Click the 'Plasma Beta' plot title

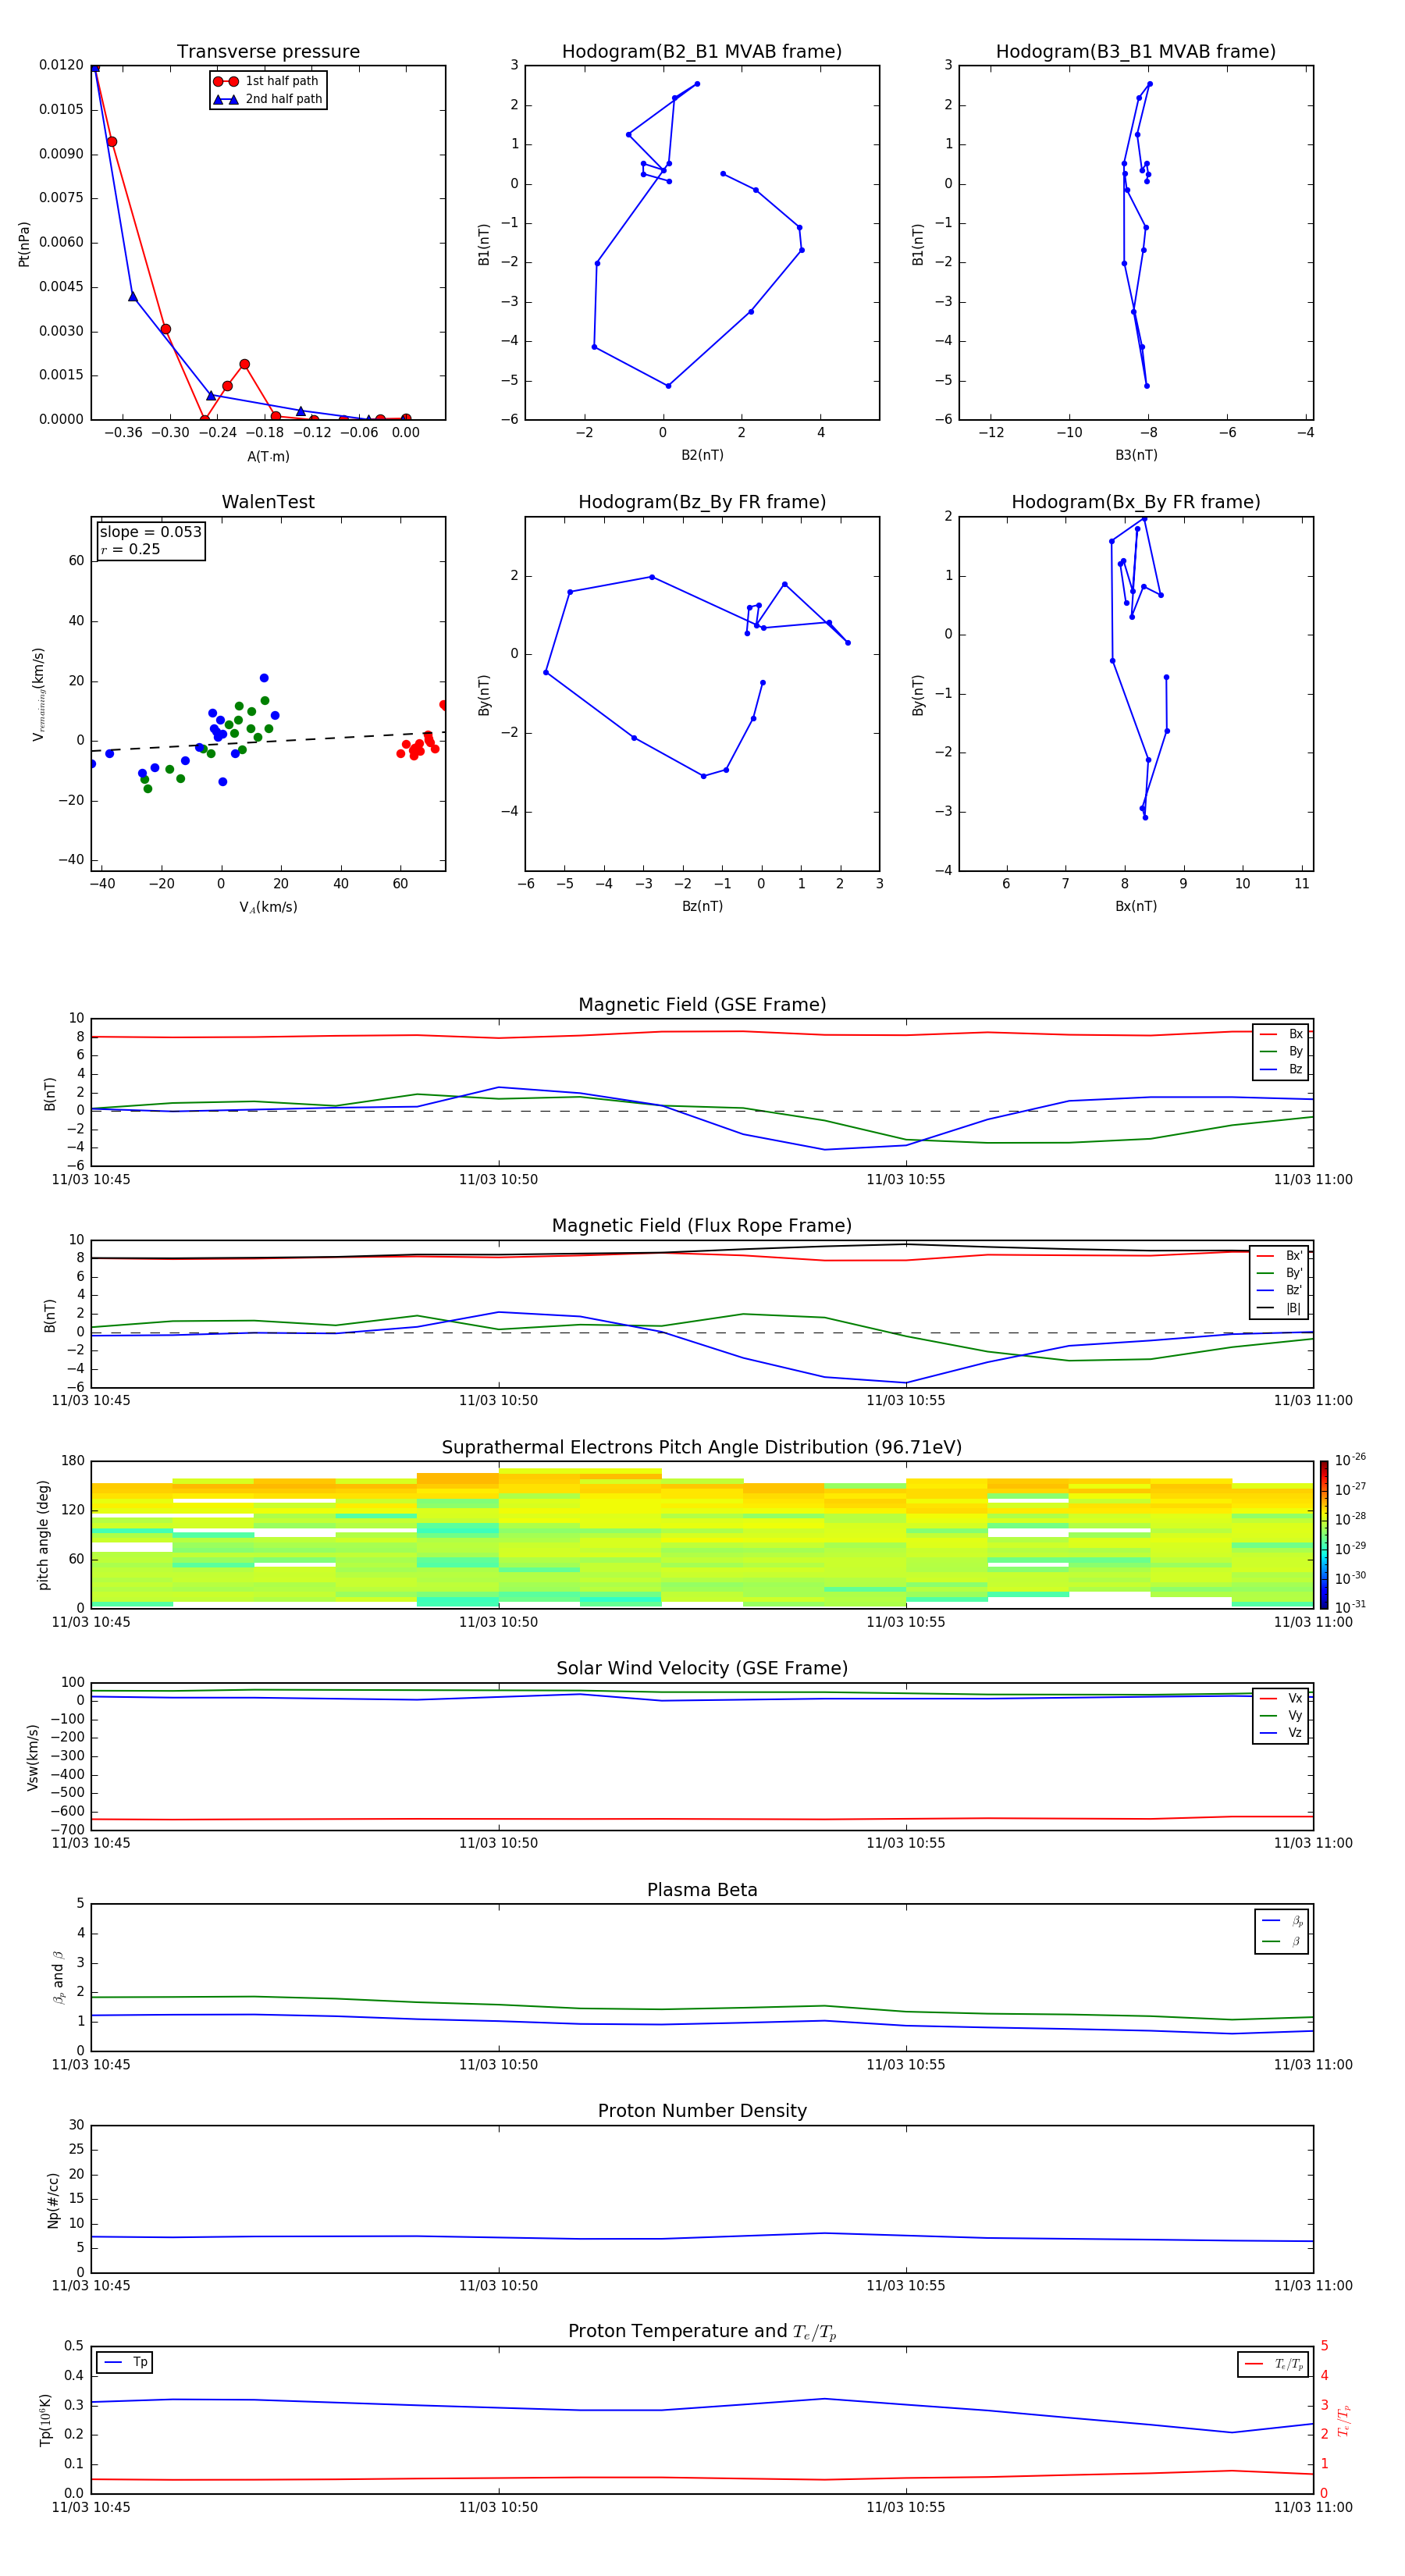[x=702, y=1891]
